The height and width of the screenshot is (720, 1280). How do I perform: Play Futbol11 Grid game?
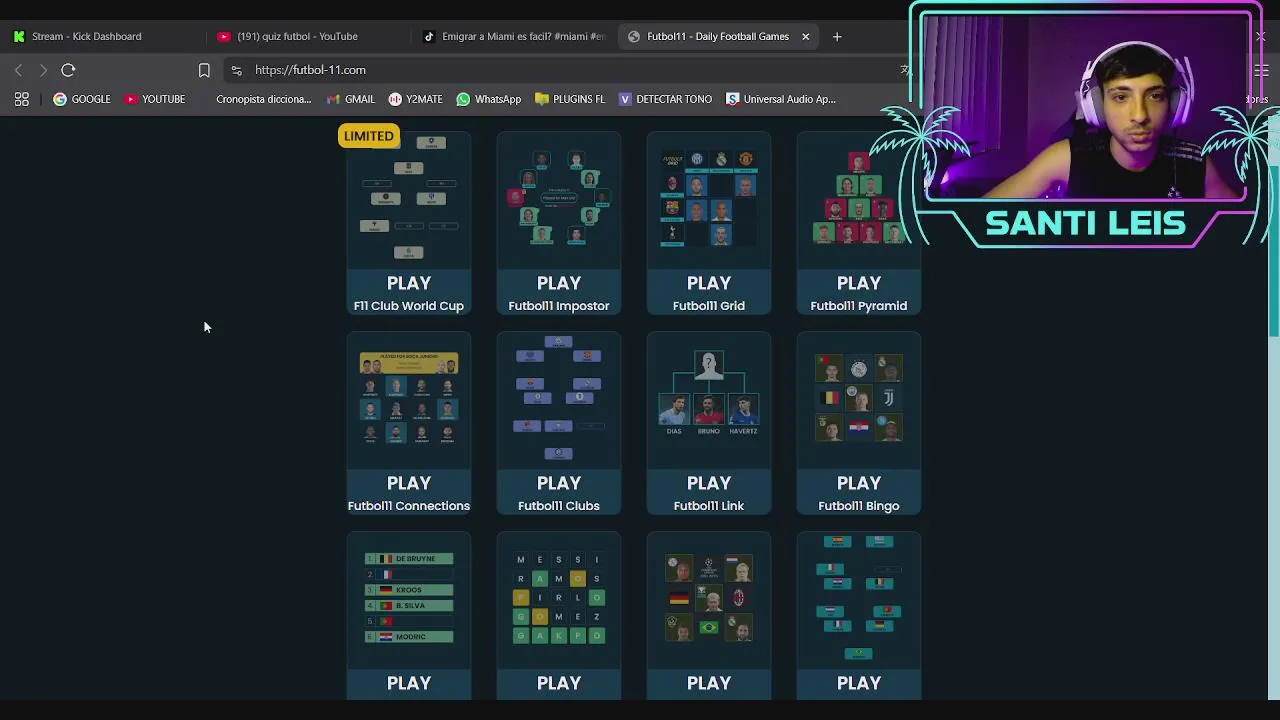point(709,283)
